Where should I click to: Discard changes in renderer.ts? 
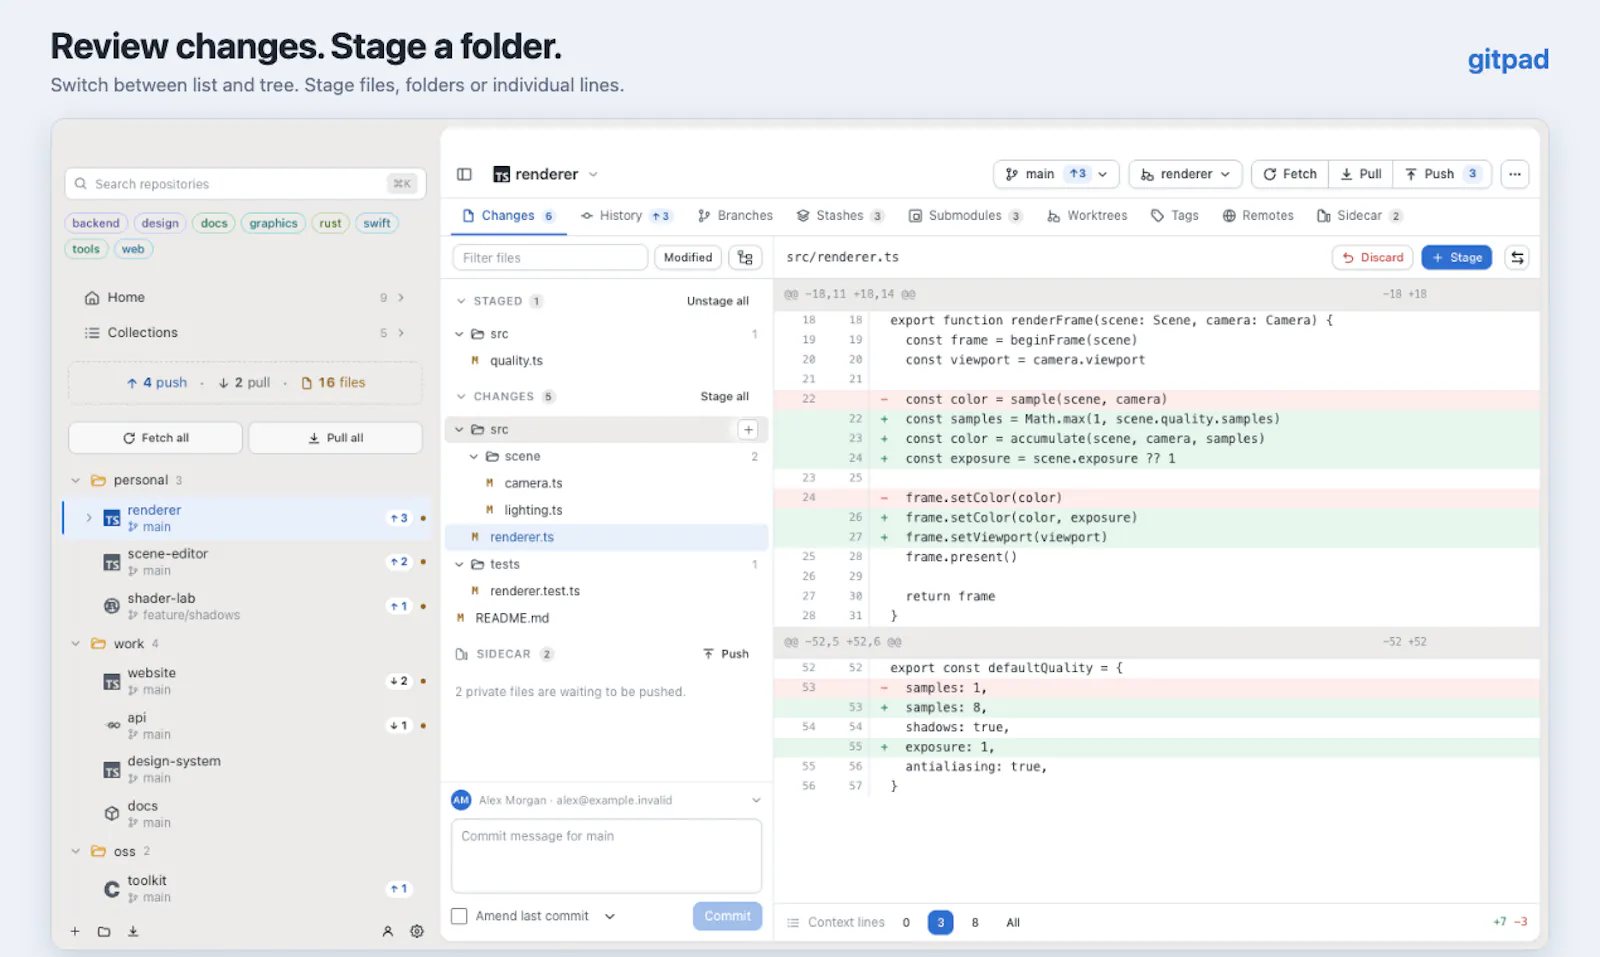click(x=1373, y=258)
